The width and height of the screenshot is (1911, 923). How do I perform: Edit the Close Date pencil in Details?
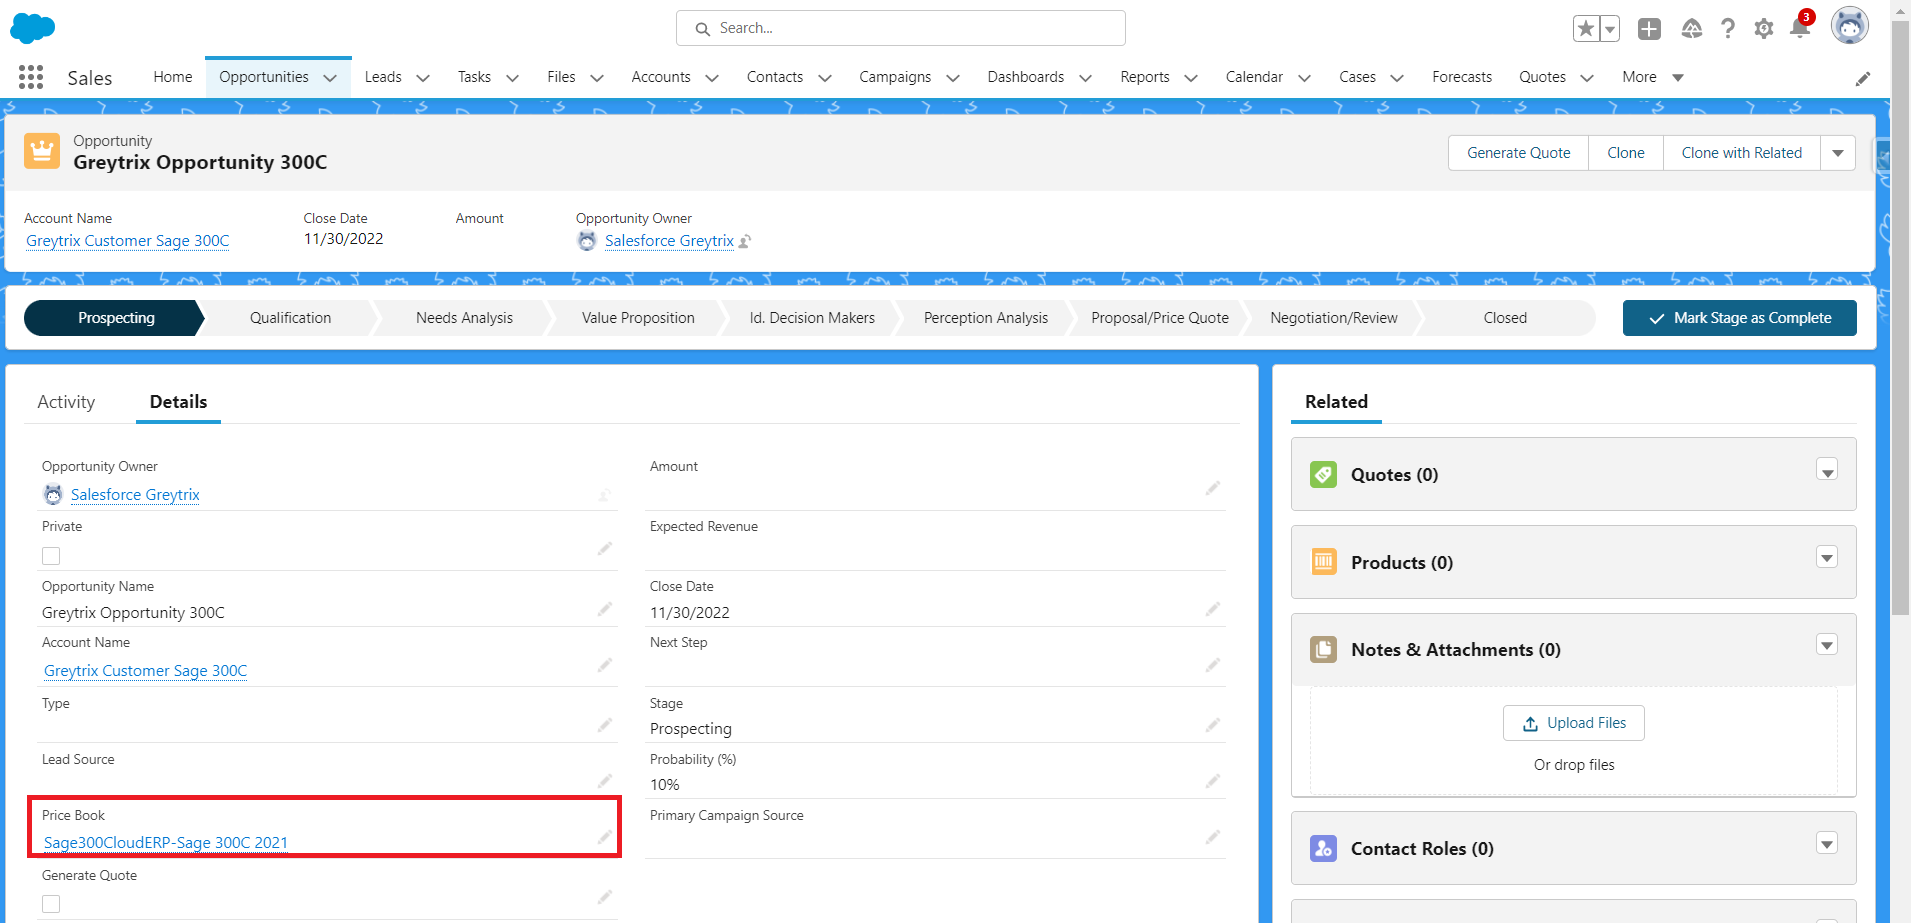1213,608
